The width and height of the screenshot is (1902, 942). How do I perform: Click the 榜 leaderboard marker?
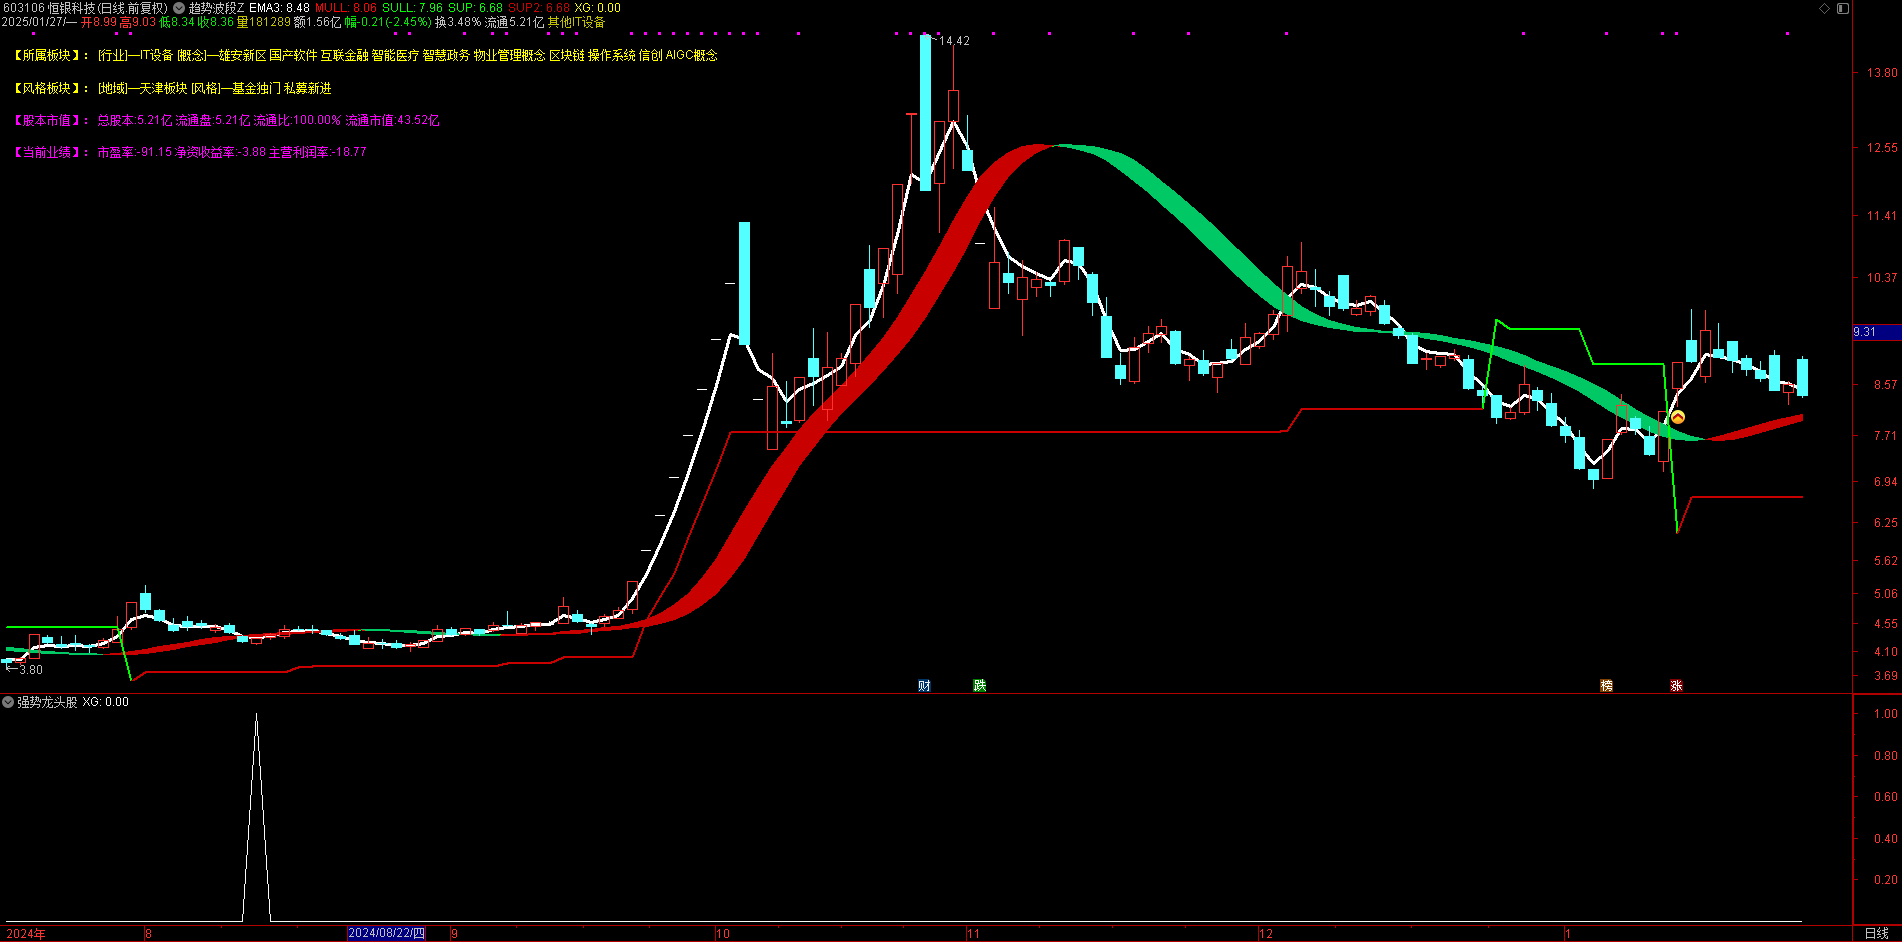pyautogui.click(x=1606, y=685)
